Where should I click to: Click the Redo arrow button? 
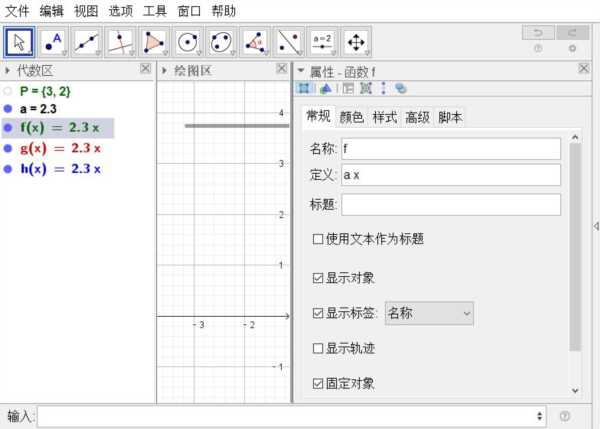point(572,33)
